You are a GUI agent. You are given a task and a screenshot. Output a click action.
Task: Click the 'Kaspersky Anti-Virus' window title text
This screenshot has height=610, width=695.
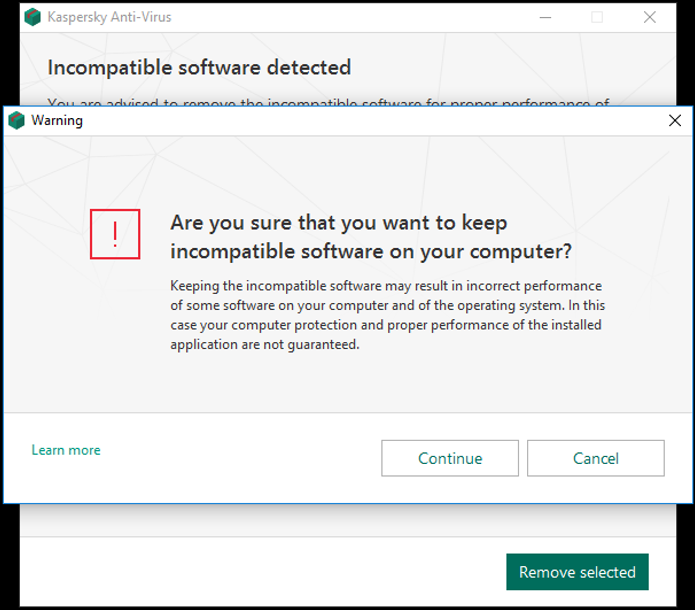click(x=109, y=17)
